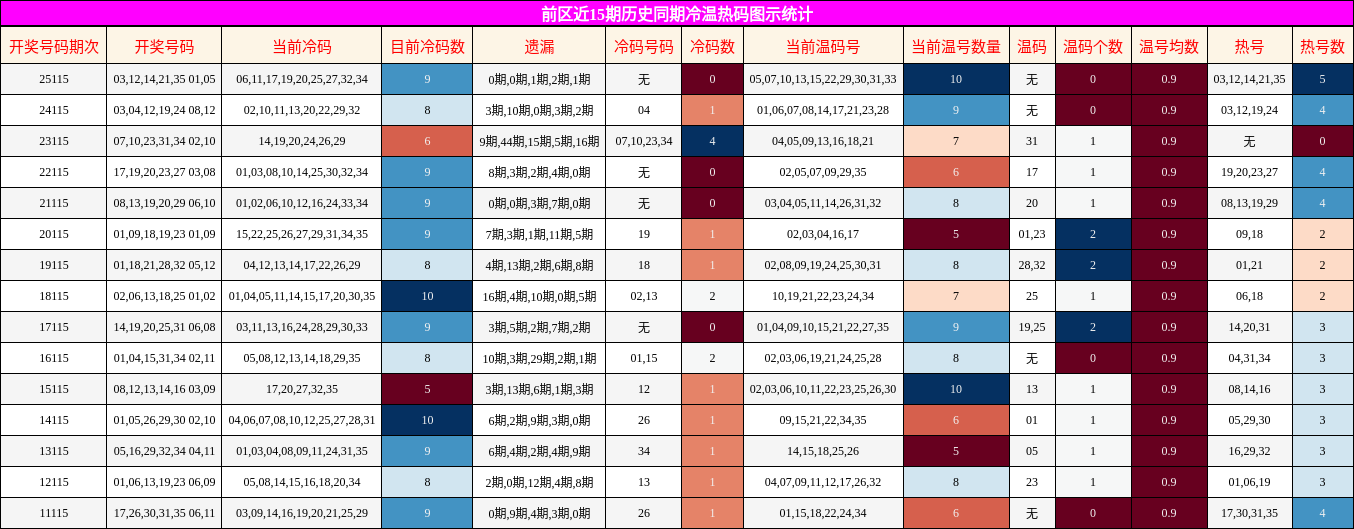Screen dimensions: 1354x529
Task: Select the 当前冷码 column header
Action: click(302, 46)
